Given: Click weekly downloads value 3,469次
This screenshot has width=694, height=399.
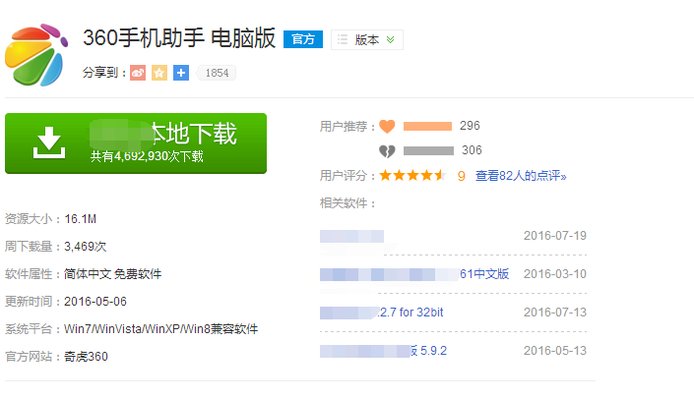Looking at the screenshot, I should tap(85, 247).
